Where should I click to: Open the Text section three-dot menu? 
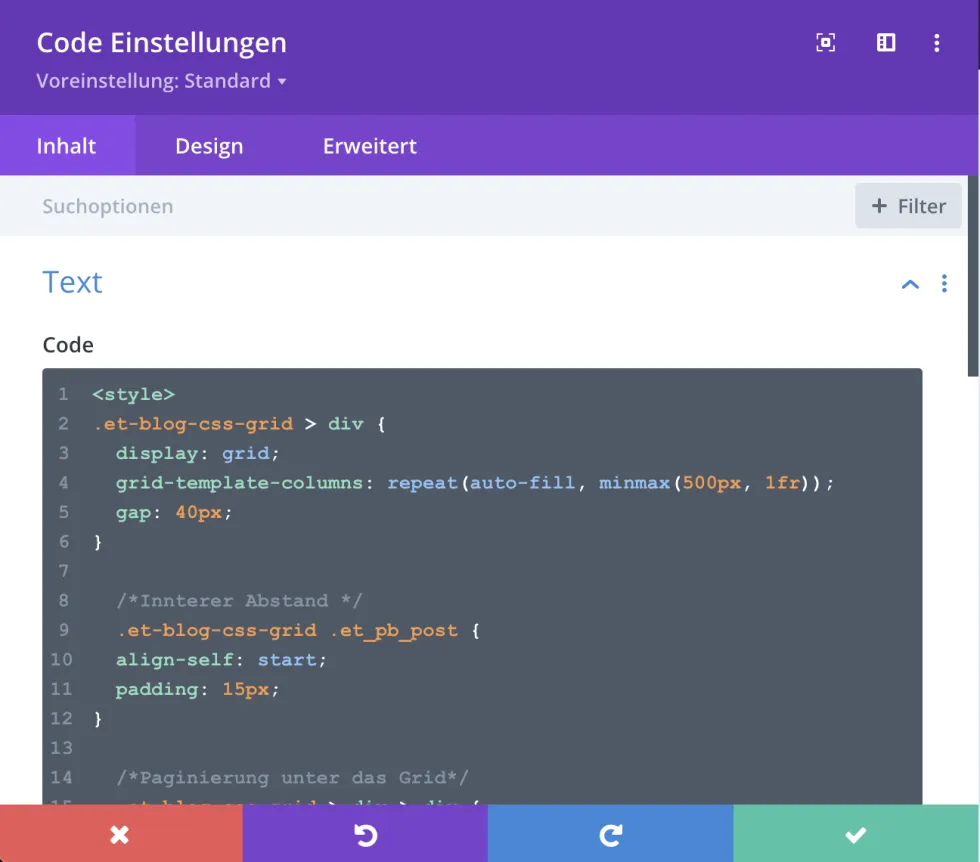944,284
